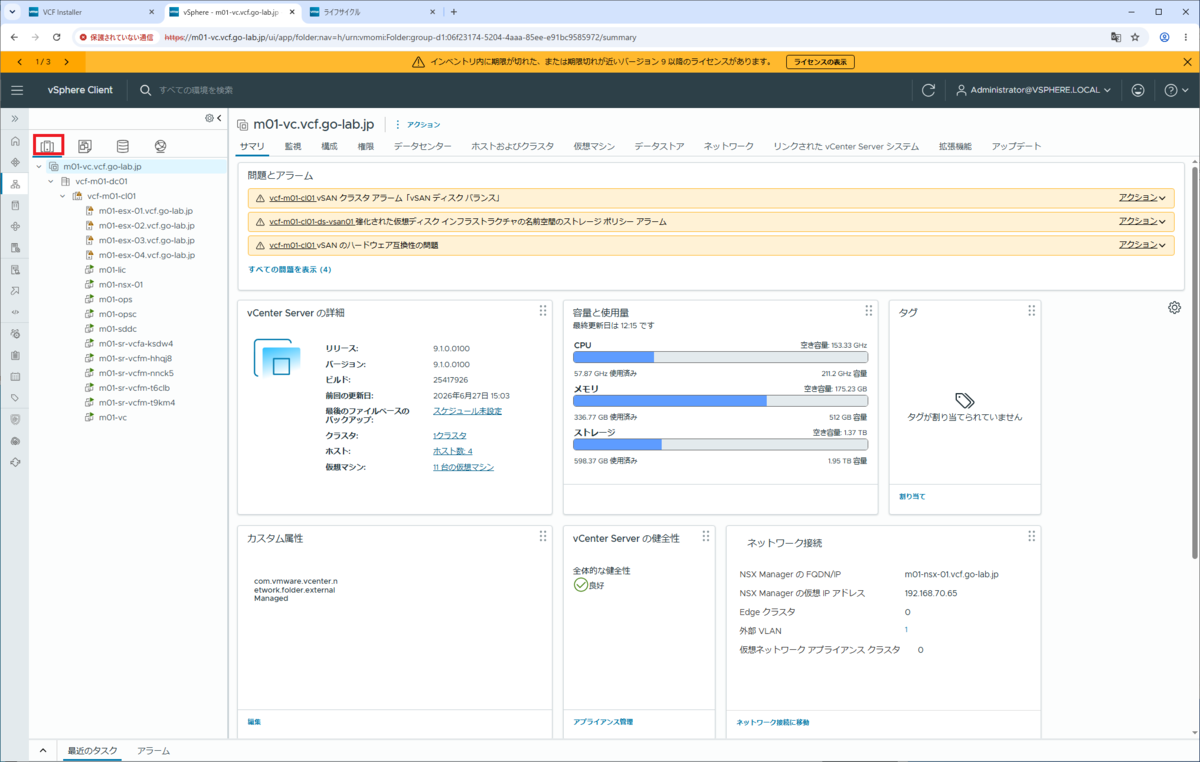Go to Home in left sidebar
Image resolution: width=1200 pixels, height=762 pixels.
15,141
